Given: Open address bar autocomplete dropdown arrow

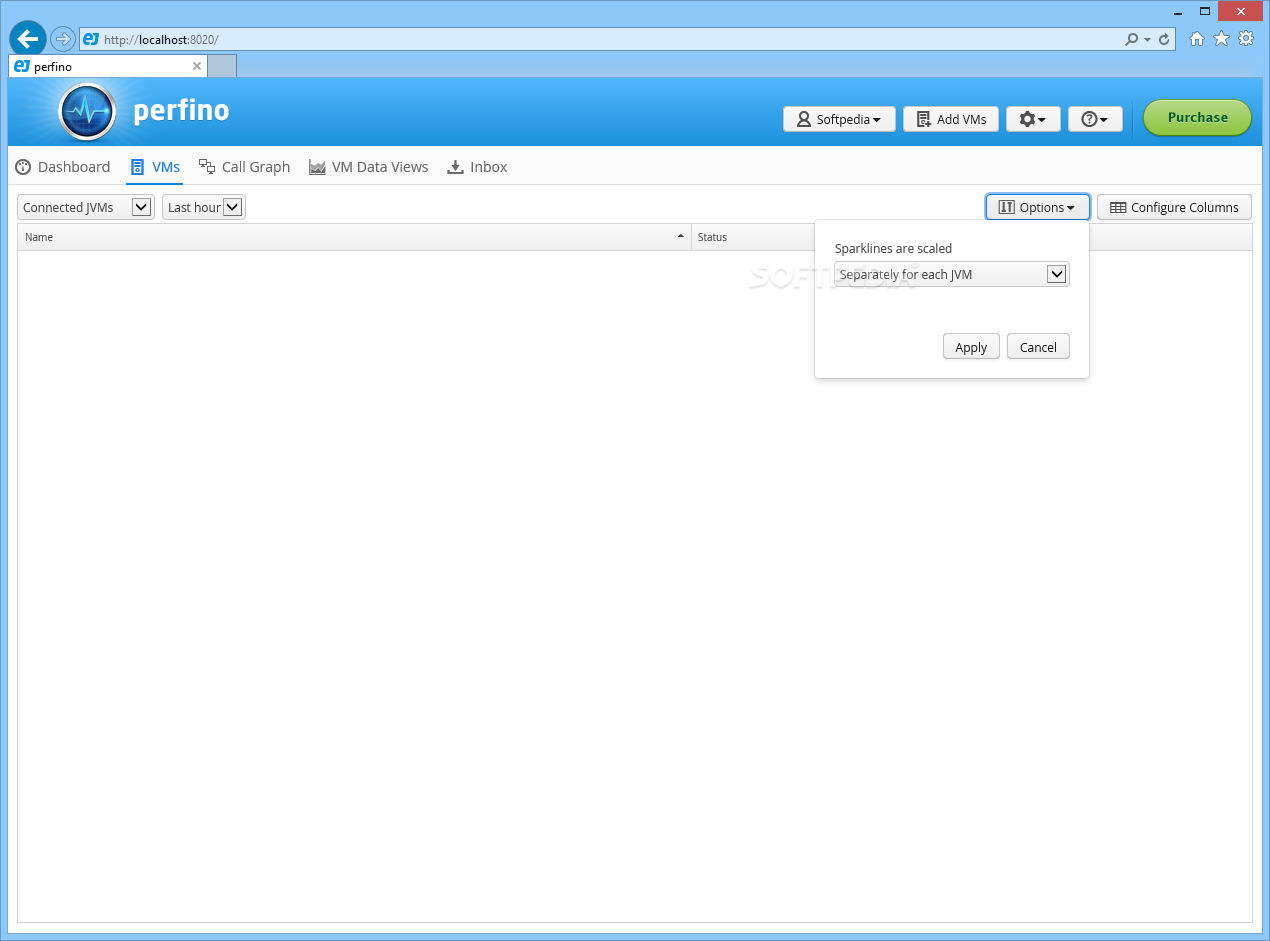Looking at the screenshot, I should (x=1148, y=39).
